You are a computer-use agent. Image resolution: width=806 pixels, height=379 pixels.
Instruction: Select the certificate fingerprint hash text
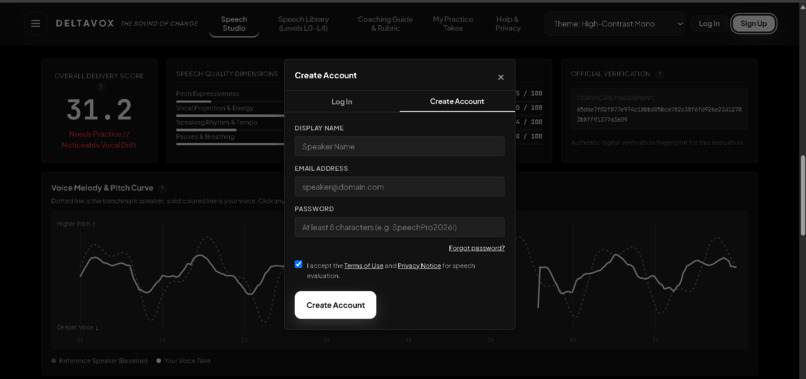click(x=658, y=114)
